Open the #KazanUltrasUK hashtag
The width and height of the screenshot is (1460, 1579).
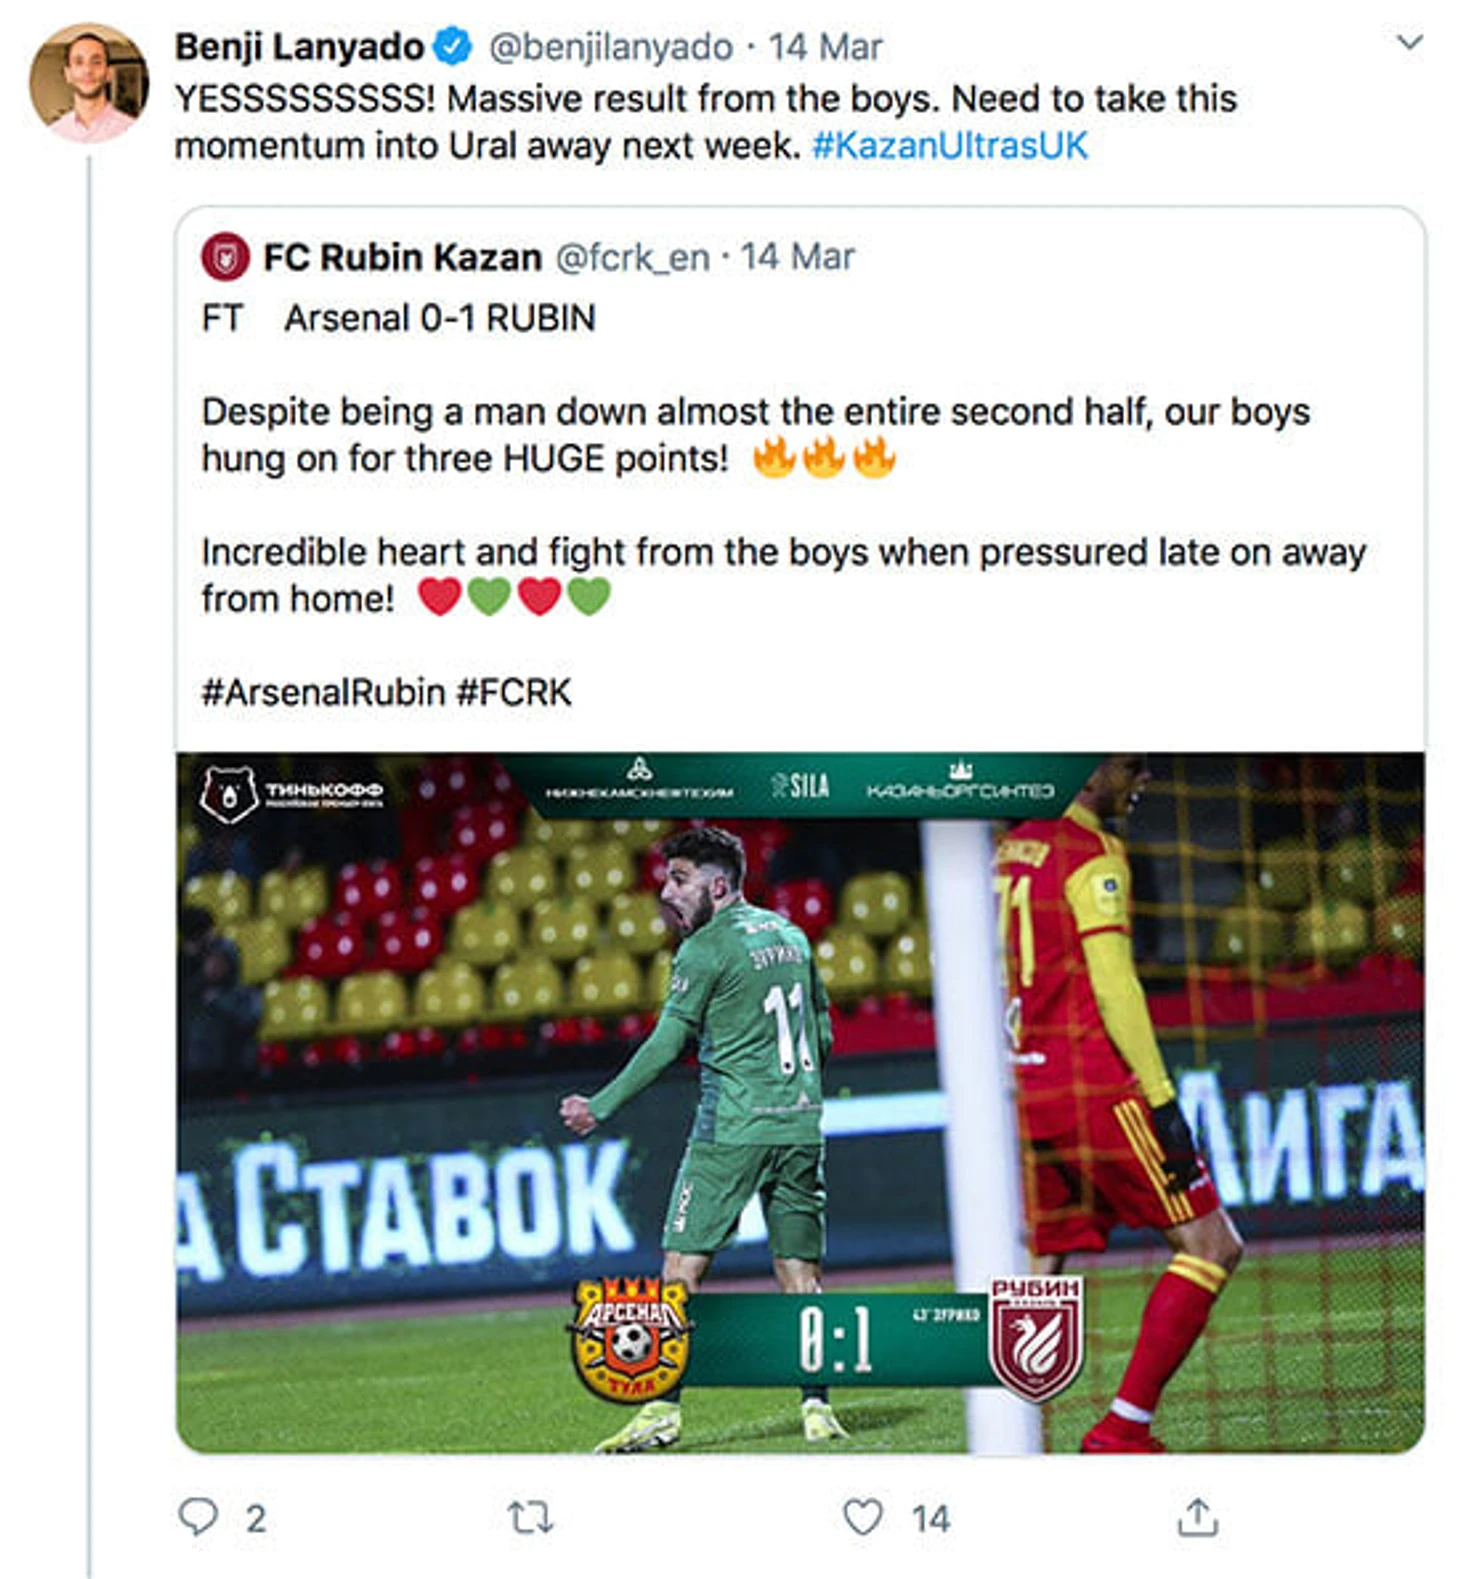click(x=949, y=146)
